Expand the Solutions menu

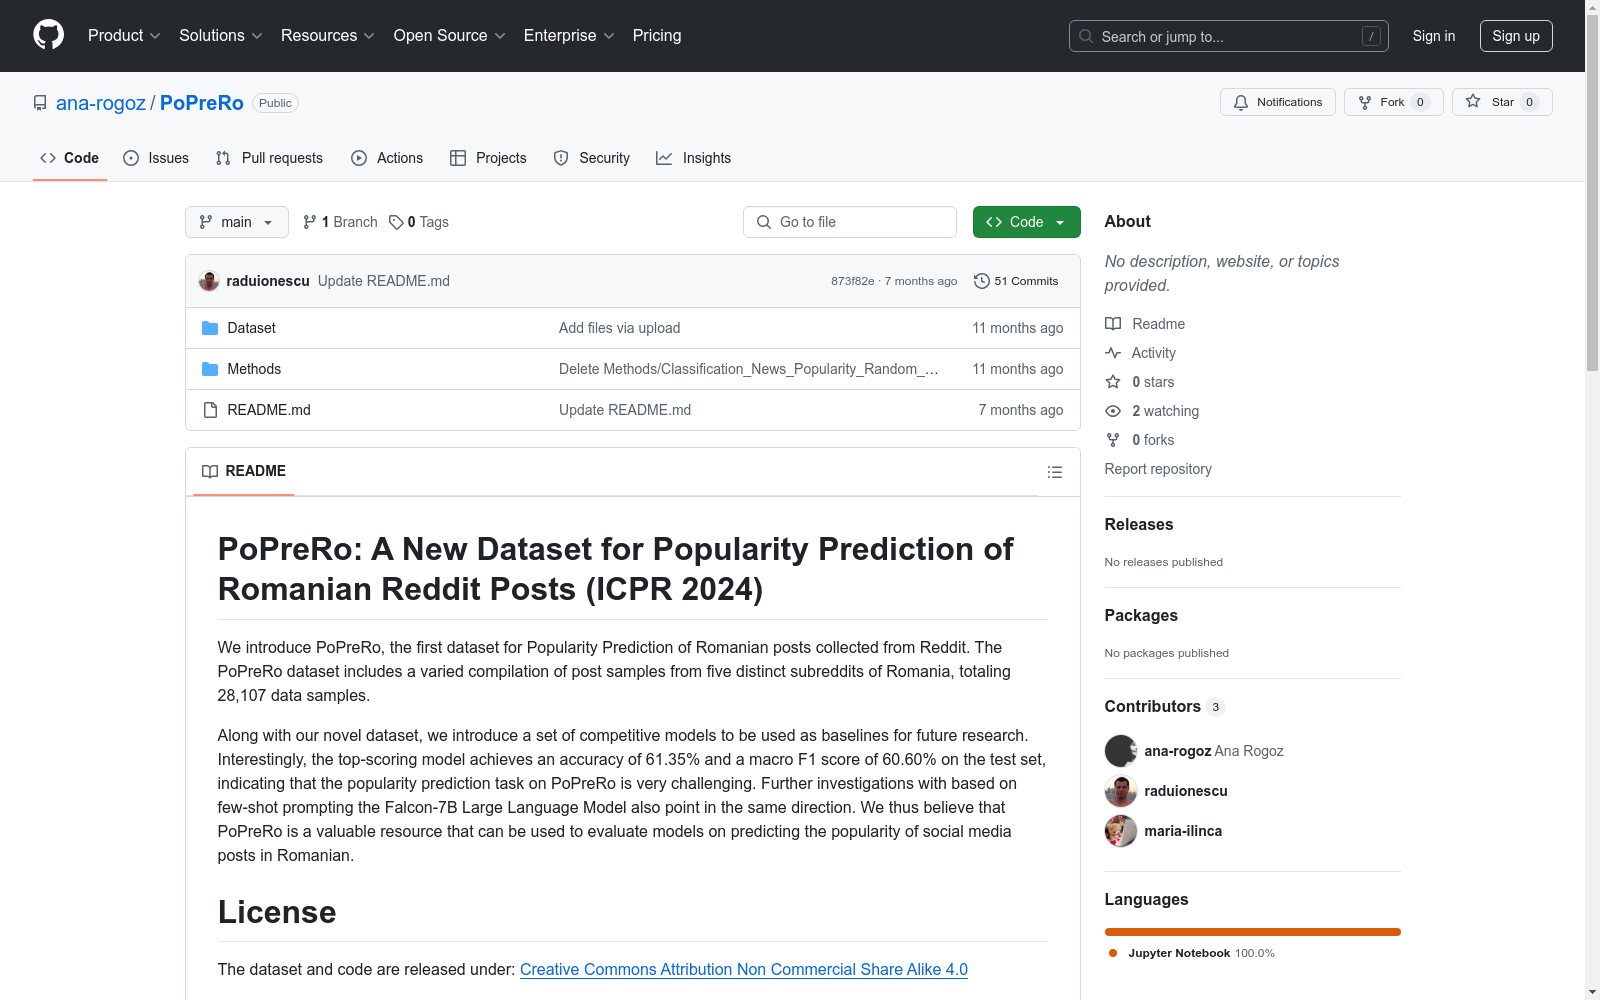click(221, 36)
